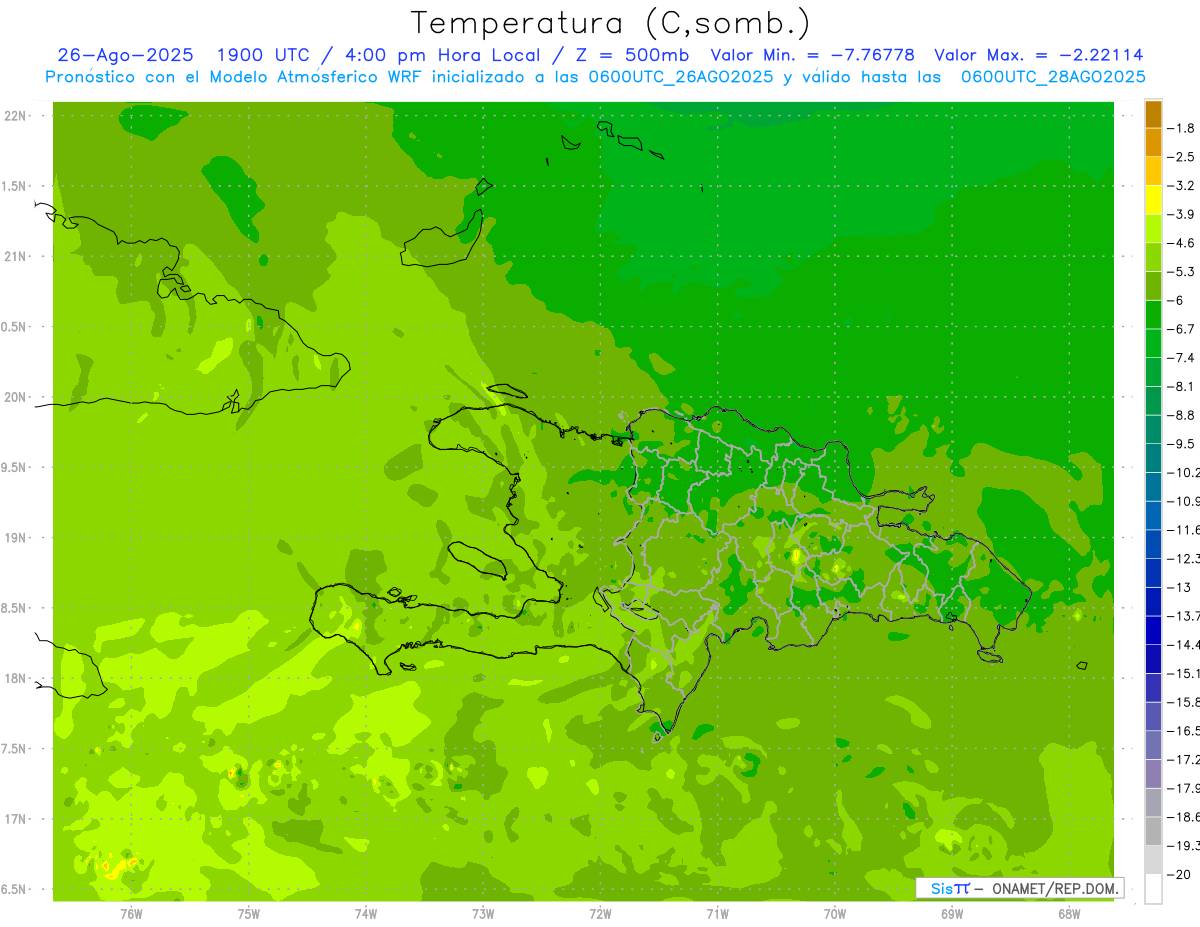
Task: Click the '-7.4' legend value
Action: 1182,358
